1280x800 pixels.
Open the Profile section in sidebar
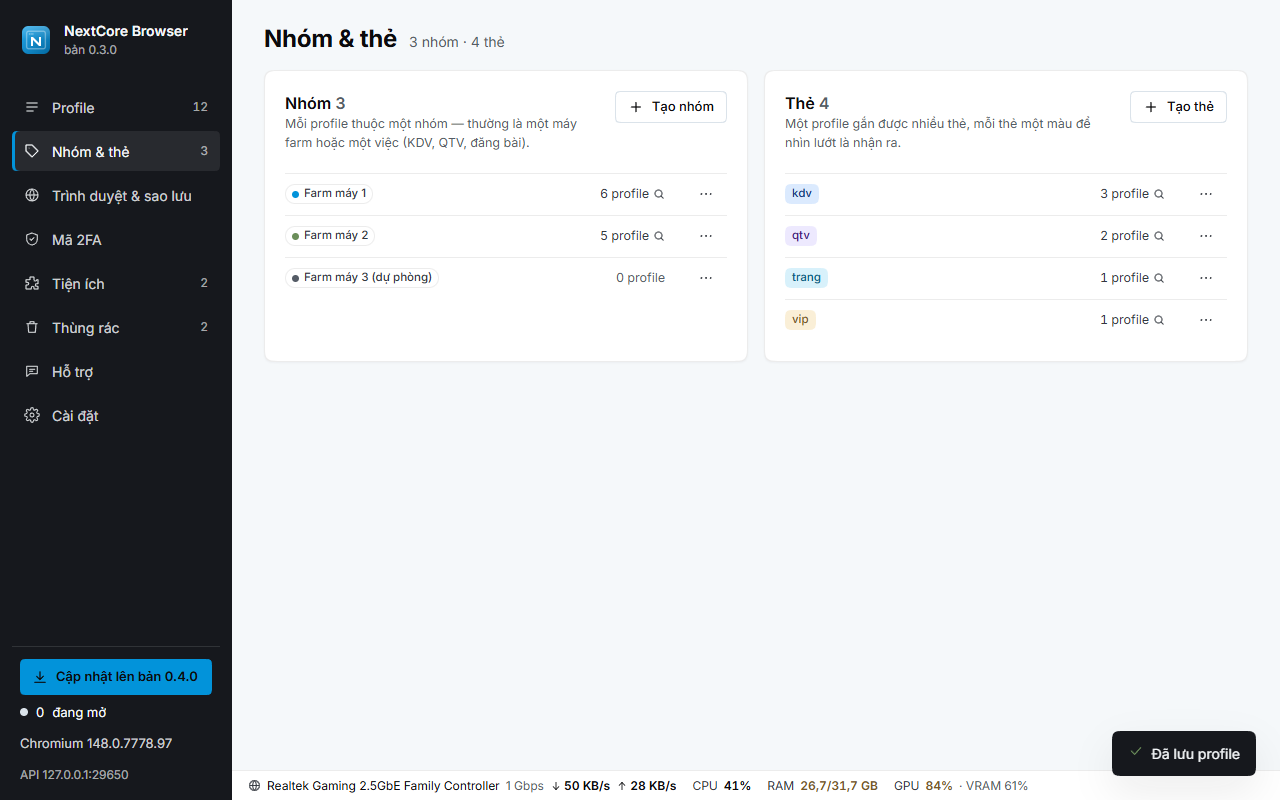[x=116, y=107]
